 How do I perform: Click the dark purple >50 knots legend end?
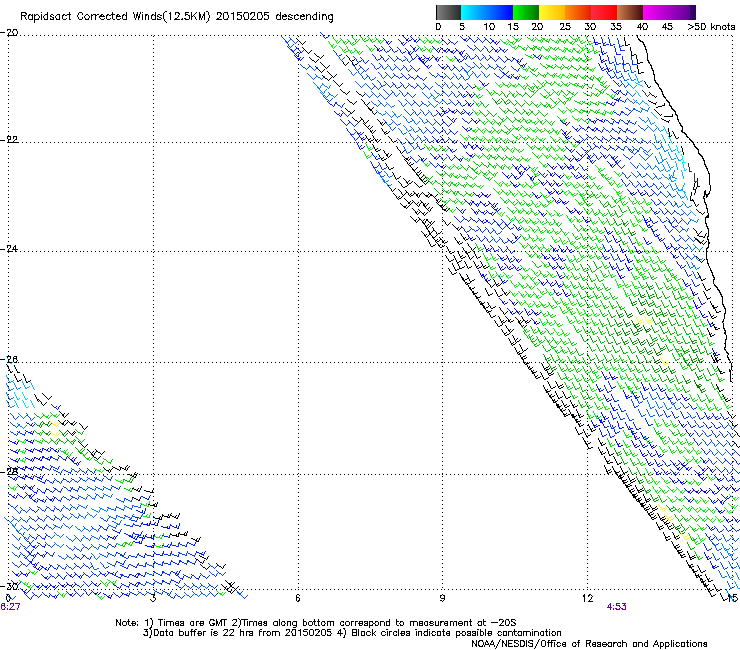tap(692, 12)
